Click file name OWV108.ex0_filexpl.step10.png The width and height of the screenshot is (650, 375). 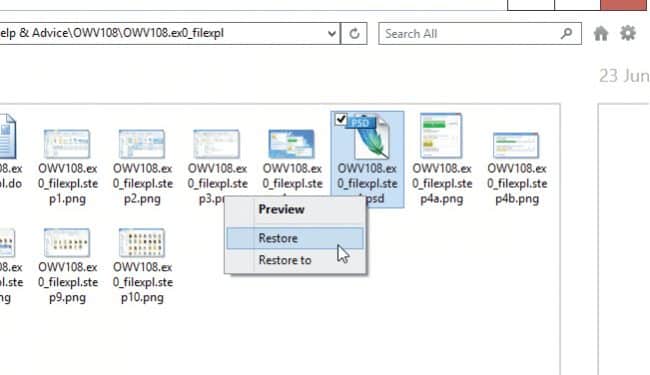[x=143, y=282]
